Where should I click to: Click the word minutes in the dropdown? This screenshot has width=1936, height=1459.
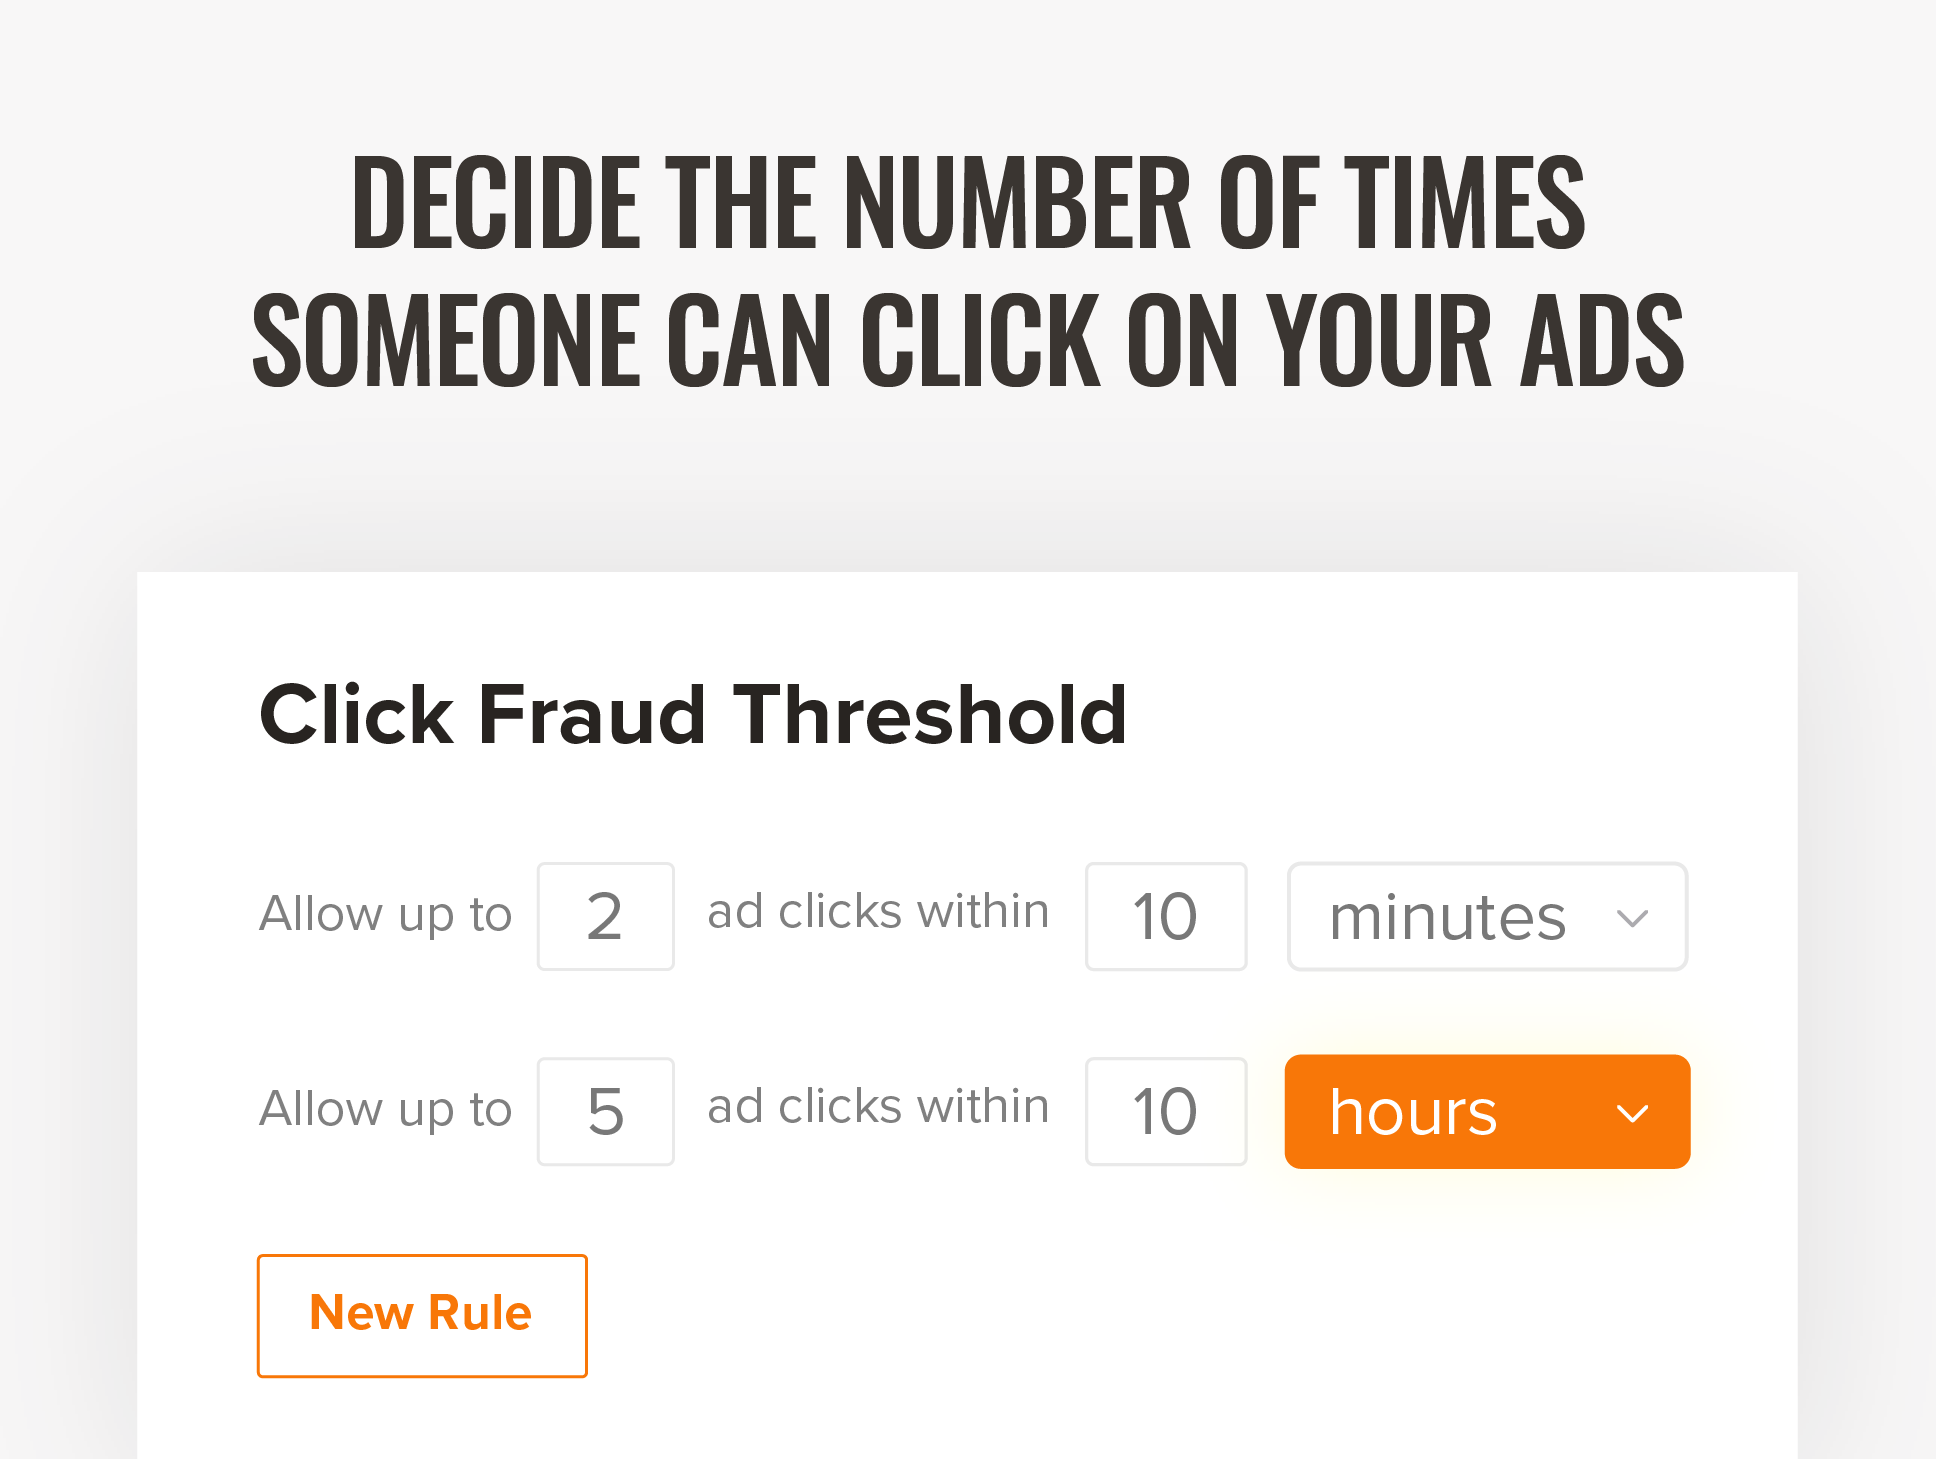coord(1447,918)
